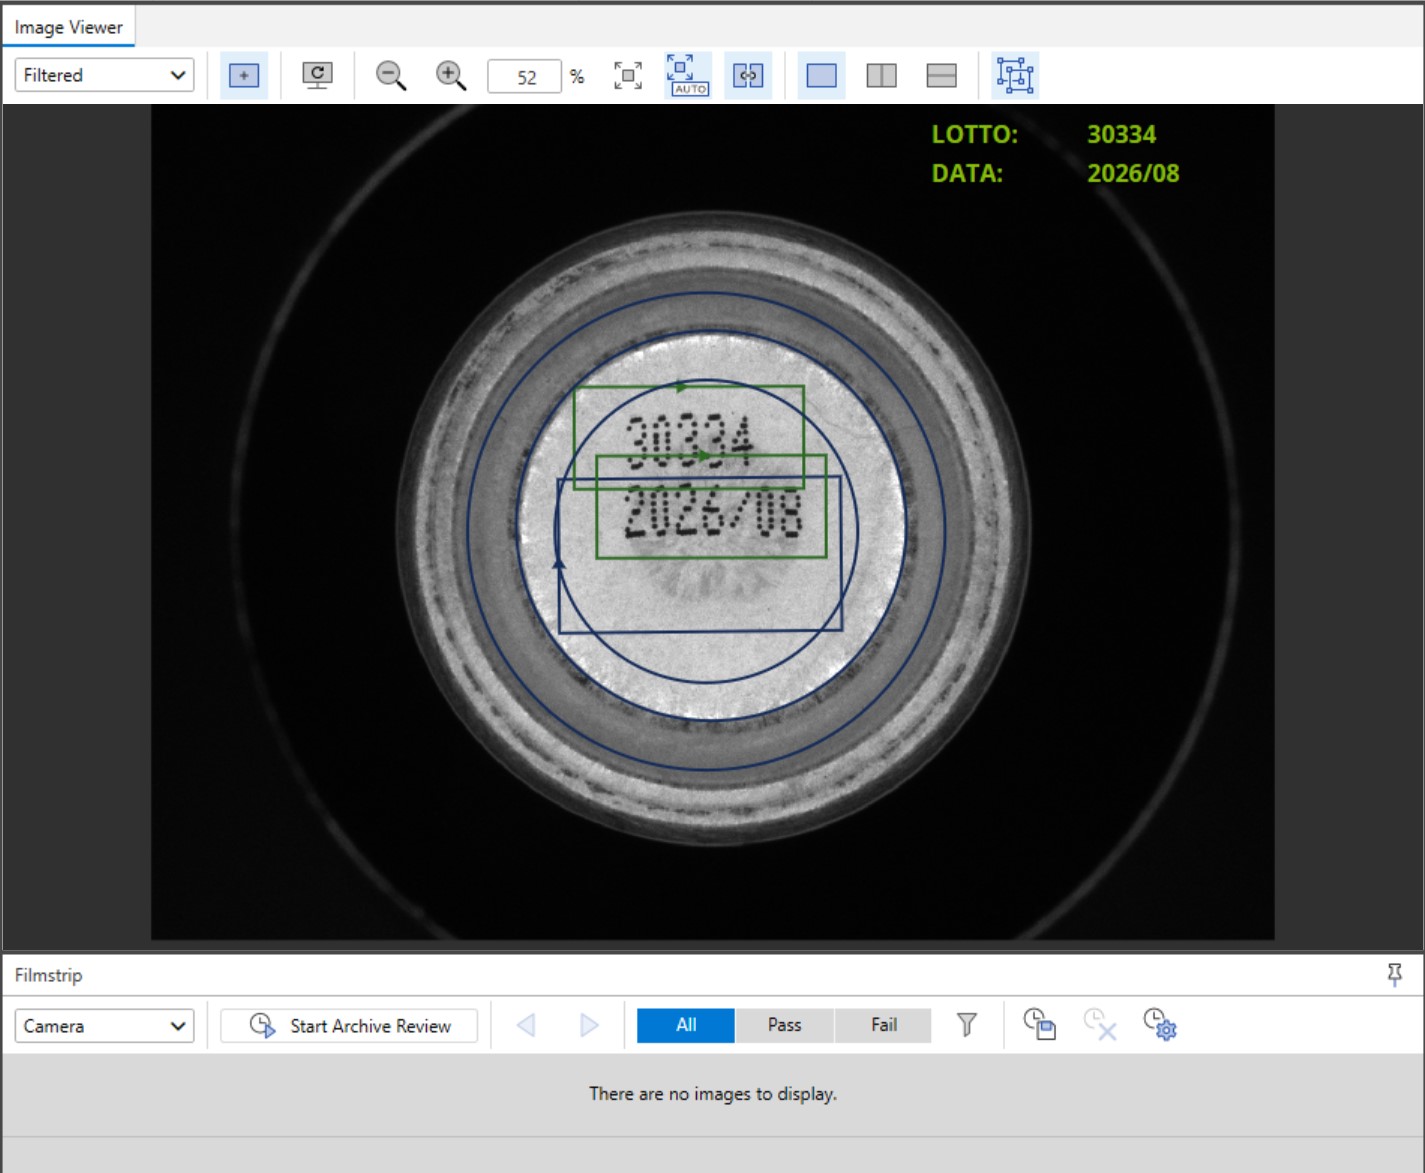Click the zoom in magnifier icon
The width and height of the screenshot is (1425, 1173).
coord(451,76)
